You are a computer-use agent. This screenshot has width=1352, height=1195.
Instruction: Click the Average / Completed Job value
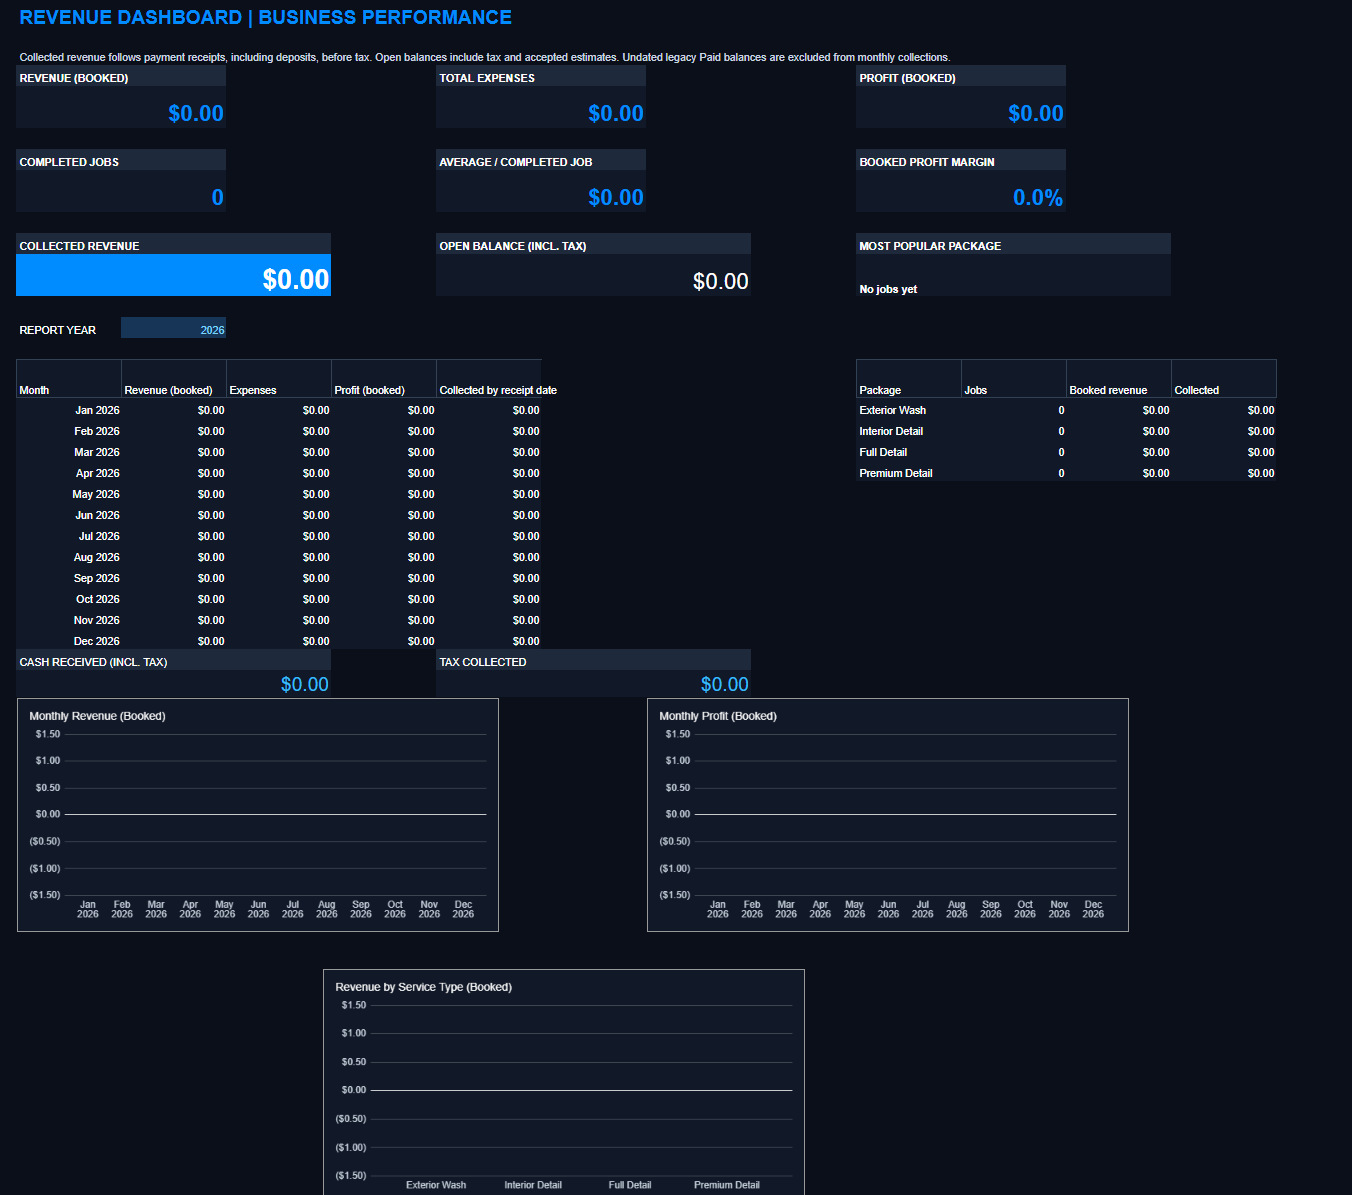[616, 197]
